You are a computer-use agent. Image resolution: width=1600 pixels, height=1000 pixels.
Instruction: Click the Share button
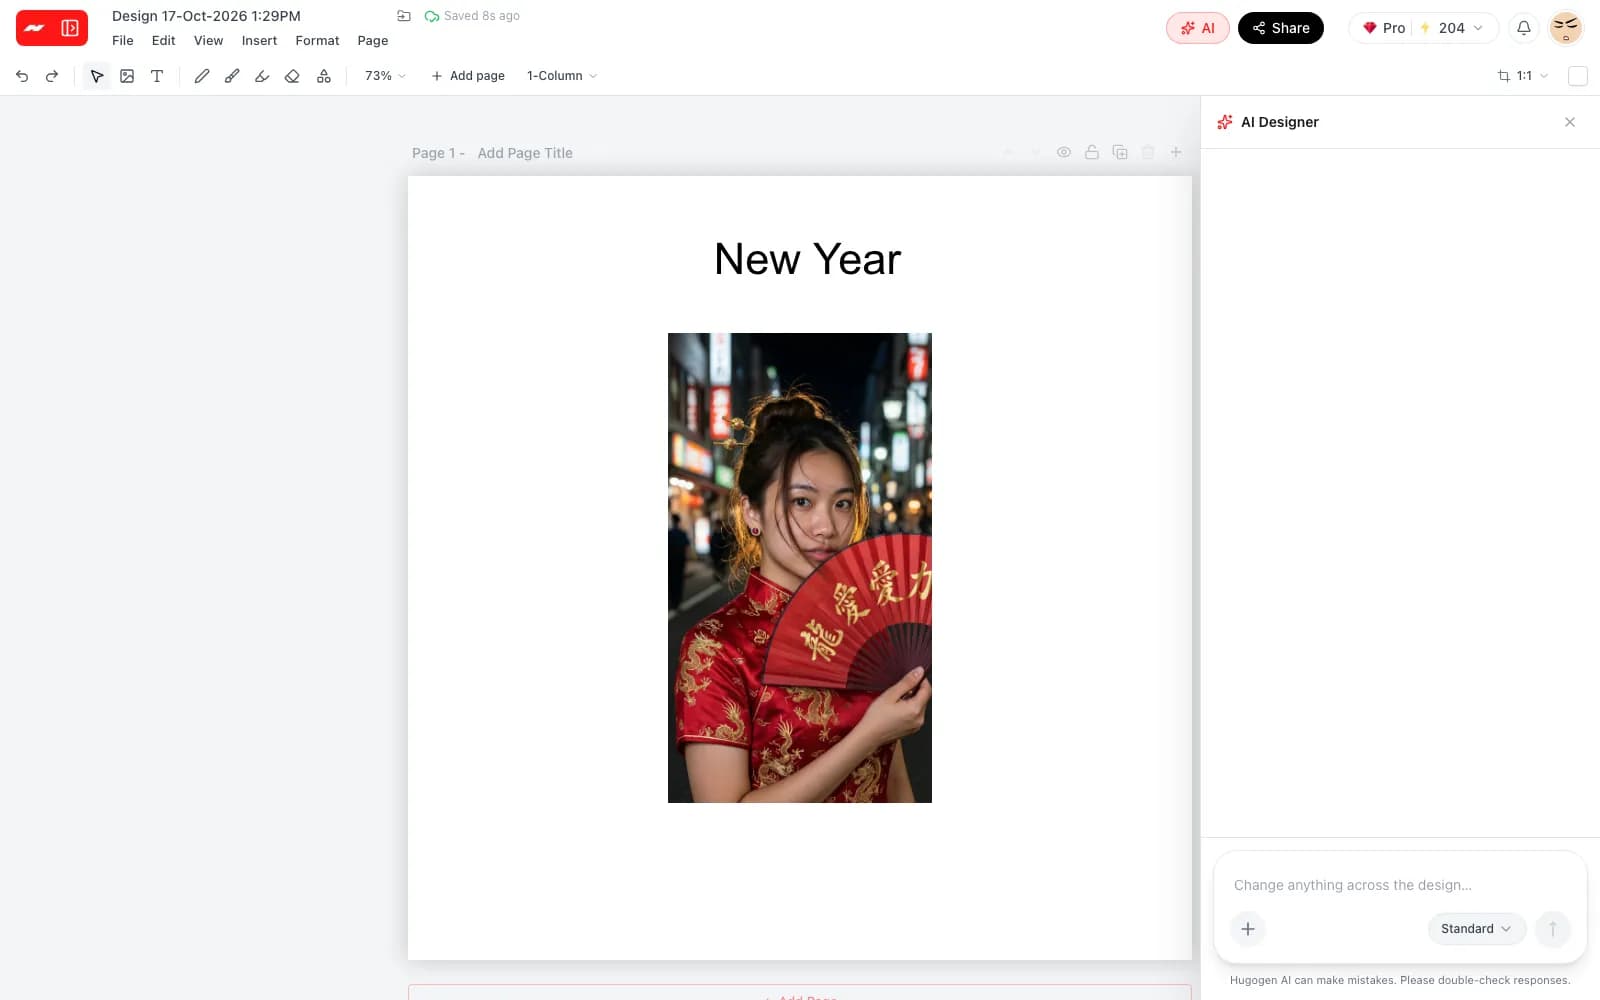(1281, 28)
